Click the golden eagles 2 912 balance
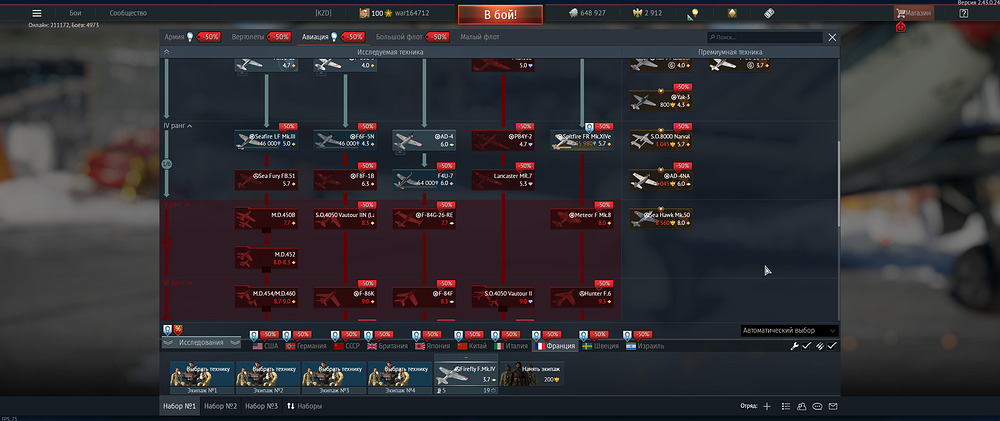Screen dimensions: 1000x421 [x=647, y=13]
